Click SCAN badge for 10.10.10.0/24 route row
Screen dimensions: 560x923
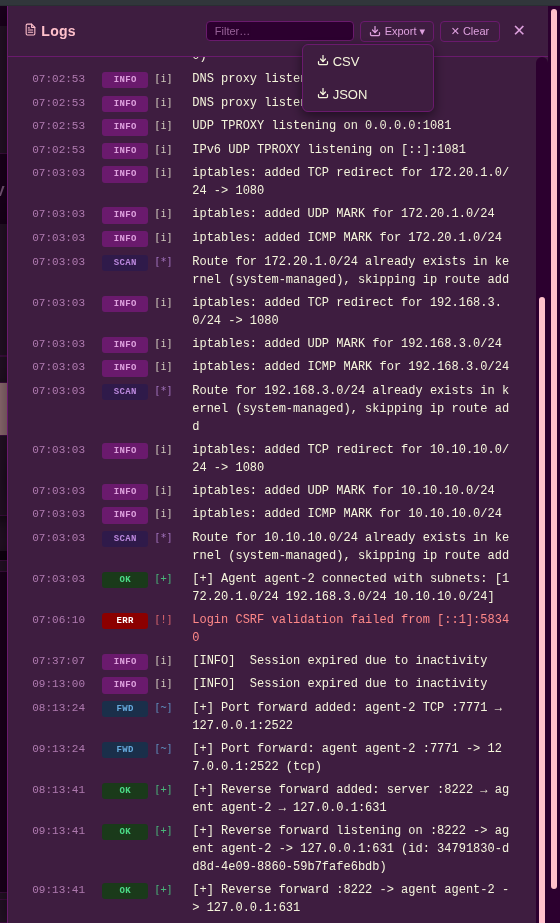tap(125, 539)
